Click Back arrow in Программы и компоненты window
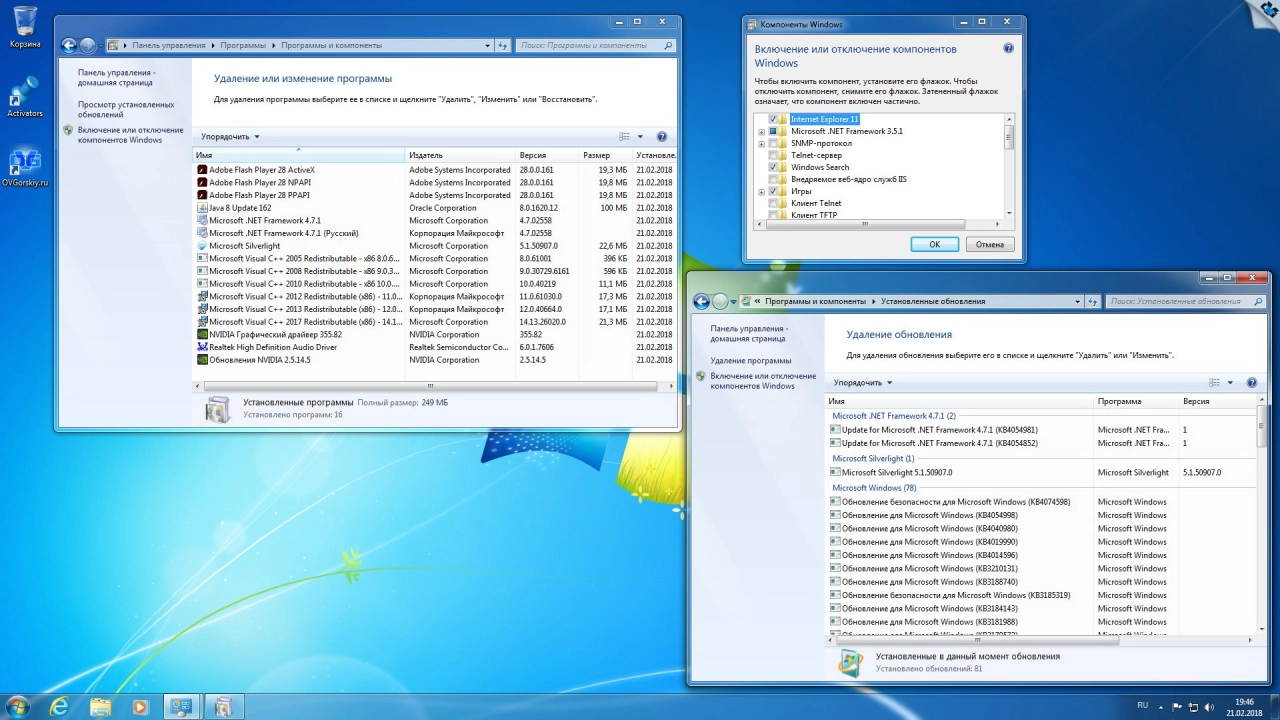The image size is (1280, 720). [69, 45]
